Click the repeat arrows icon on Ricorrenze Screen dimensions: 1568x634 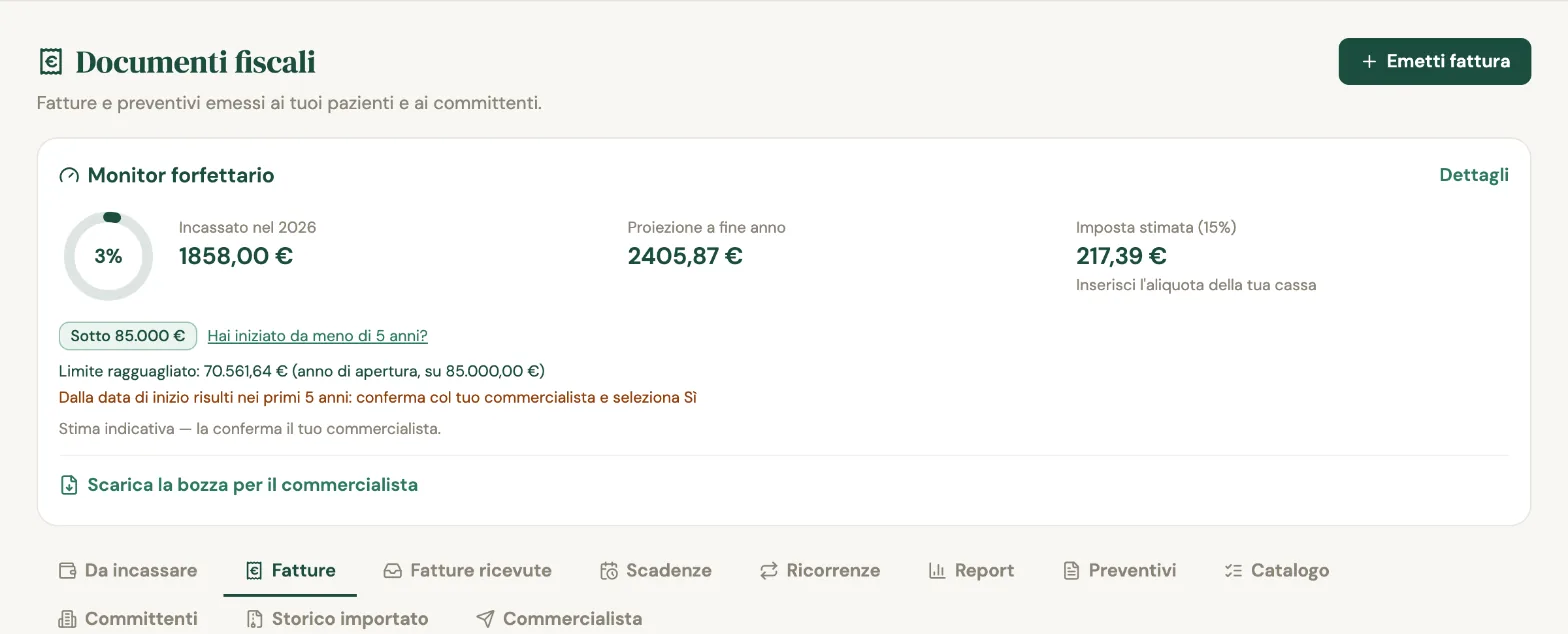coord(768,571)
